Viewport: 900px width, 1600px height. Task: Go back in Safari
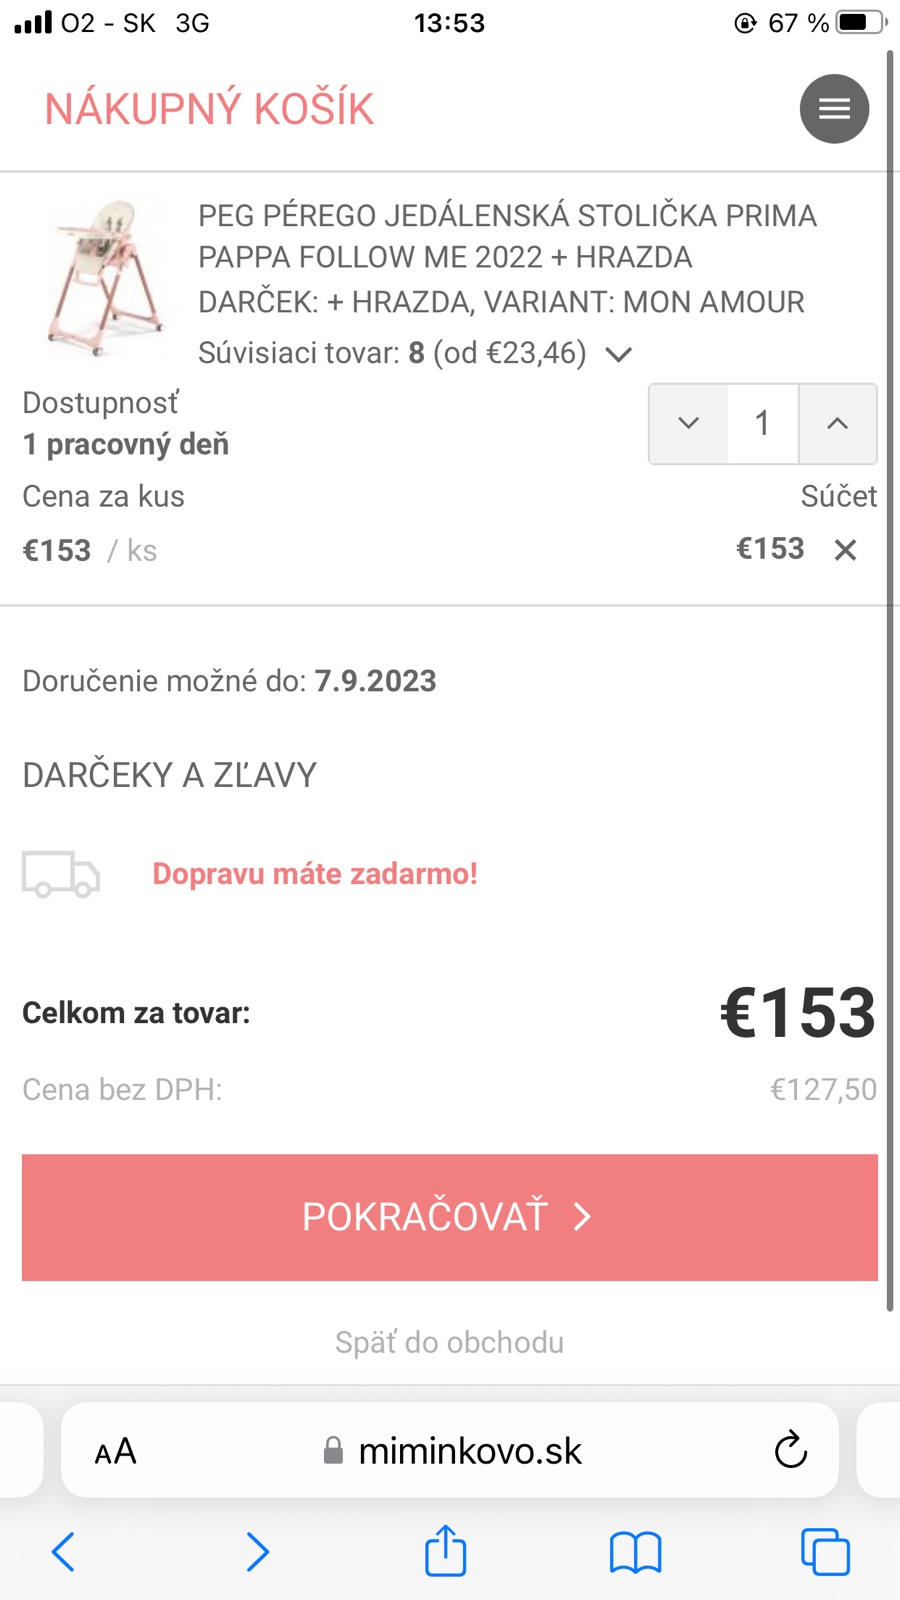tap(63, 1552)
